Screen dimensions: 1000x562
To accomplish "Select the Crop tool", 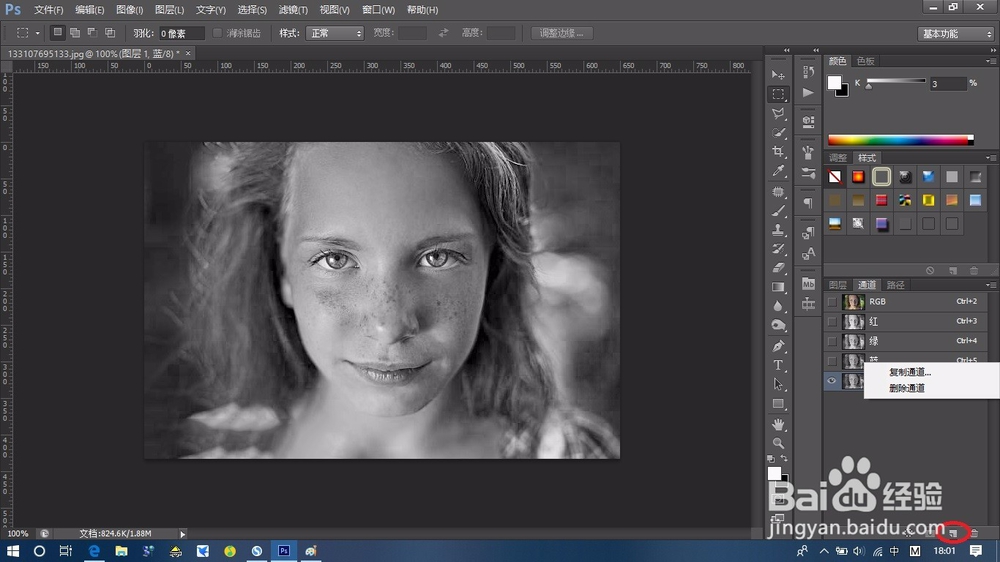I will coord(778,152).
